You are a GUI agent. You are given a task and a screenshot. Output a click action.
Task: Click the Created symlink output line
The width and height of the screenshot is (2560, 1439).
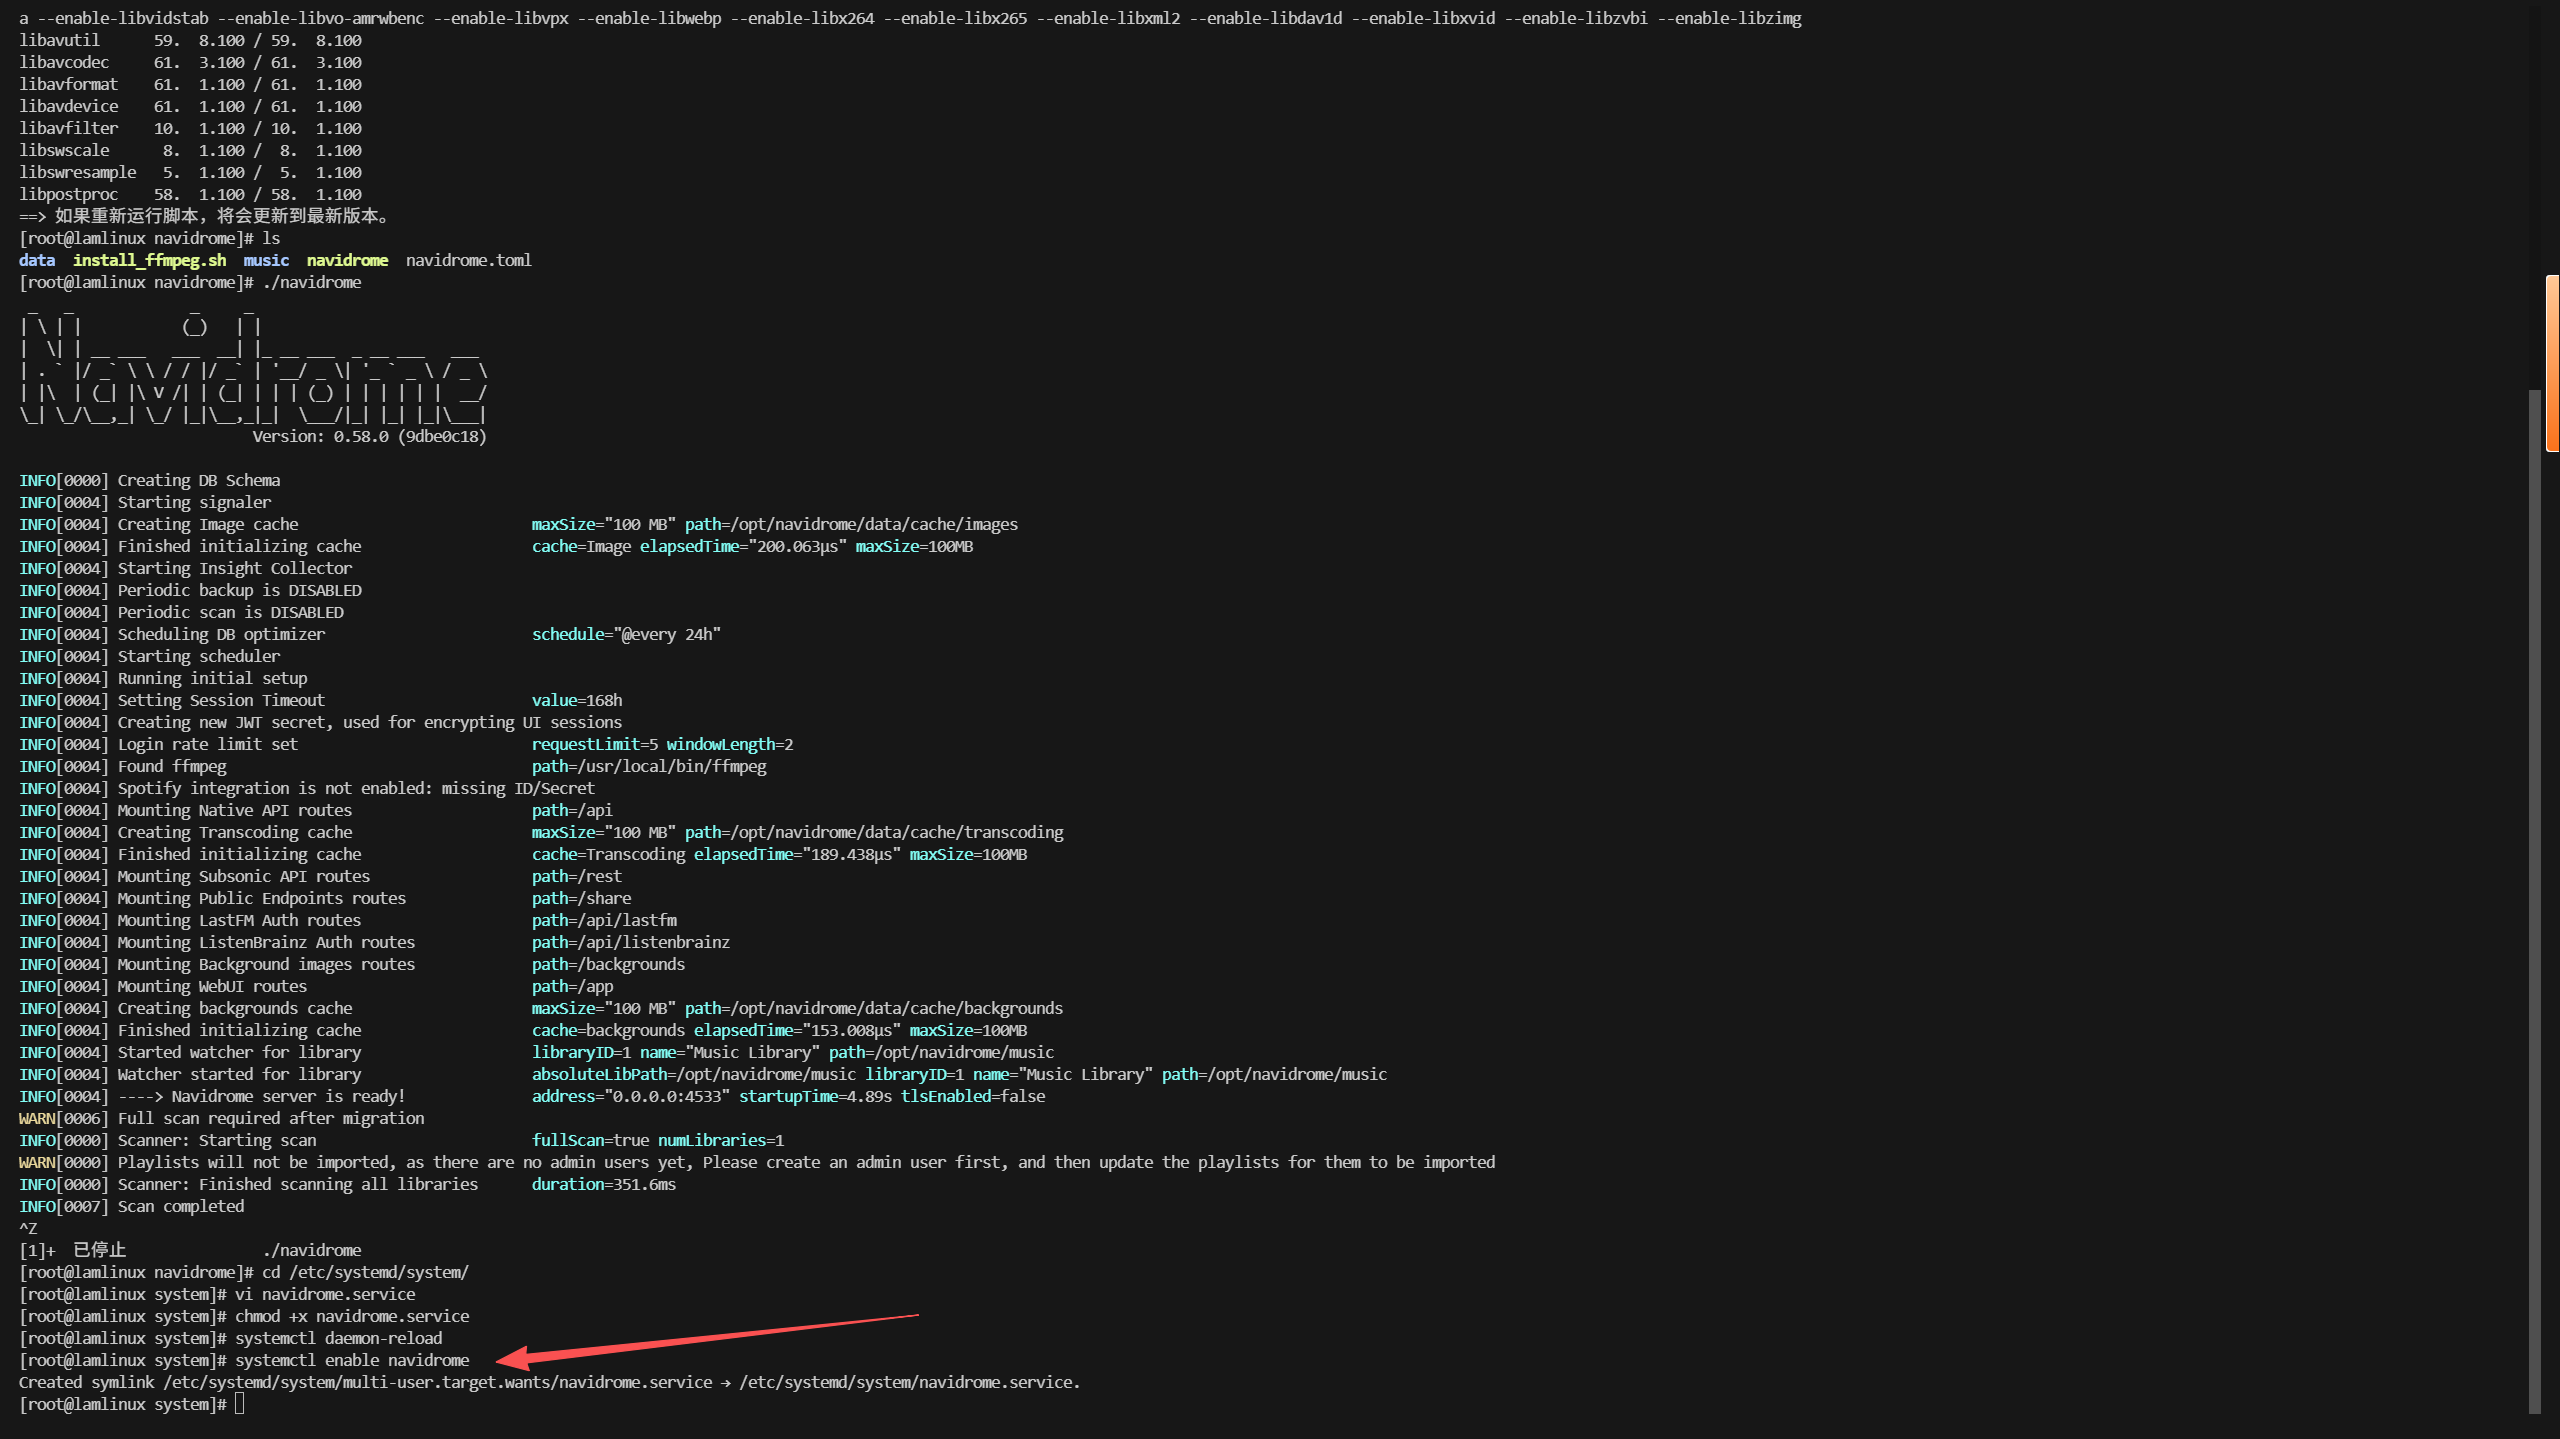click(x=549, y=1382)
